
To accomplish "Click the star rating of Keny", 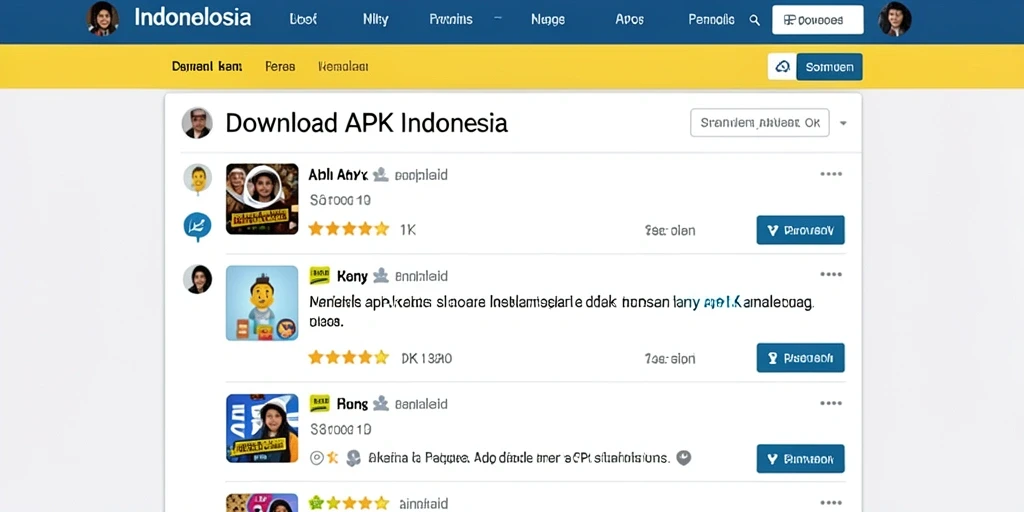I will point(349,357).
